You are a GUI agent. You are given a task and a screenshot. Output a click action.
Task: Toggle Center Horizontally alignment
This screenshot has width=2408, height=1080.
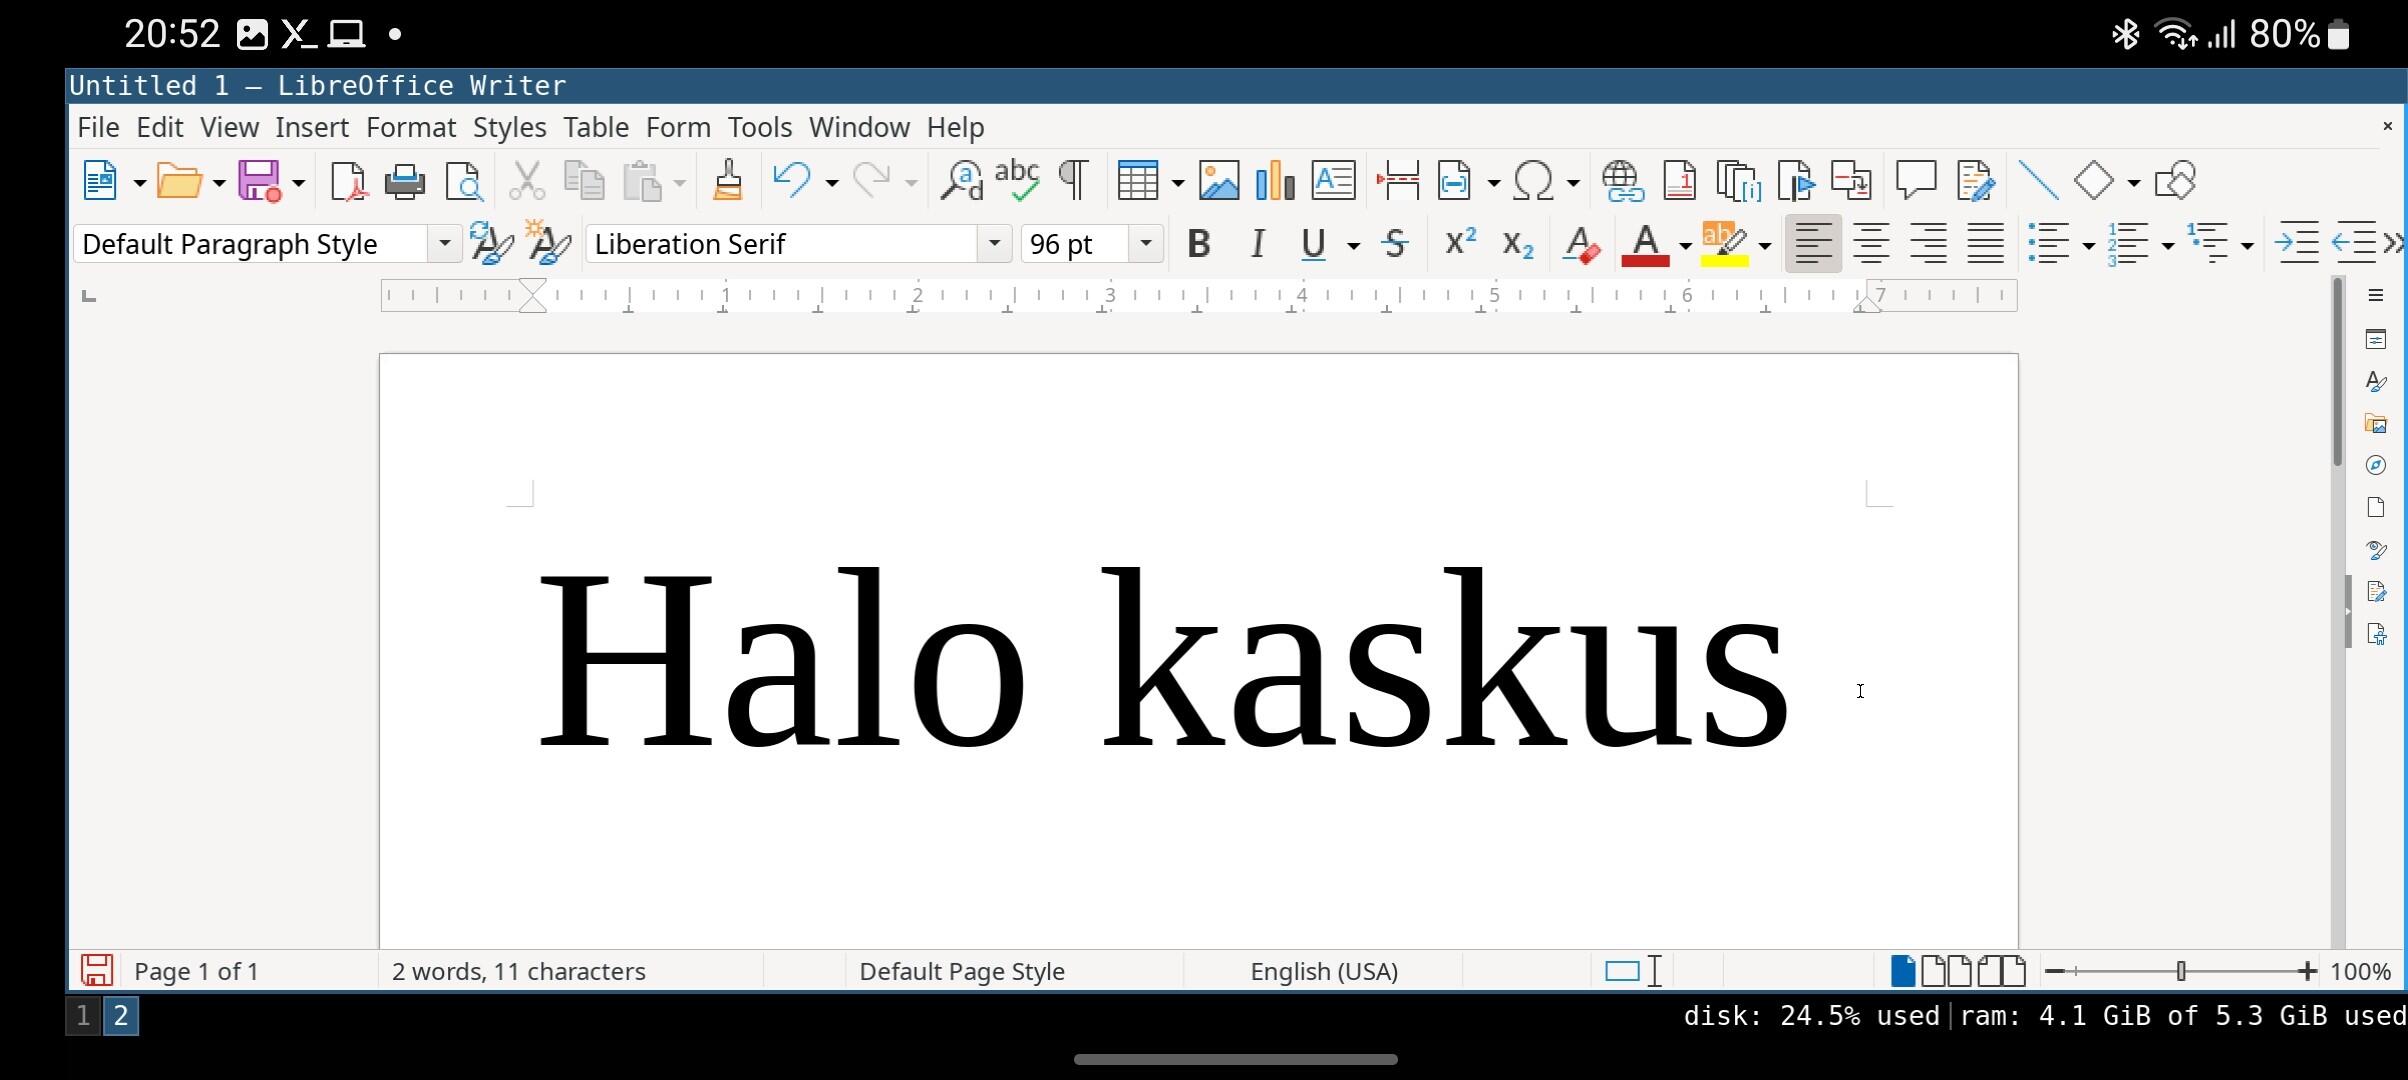coord(1870,244)
